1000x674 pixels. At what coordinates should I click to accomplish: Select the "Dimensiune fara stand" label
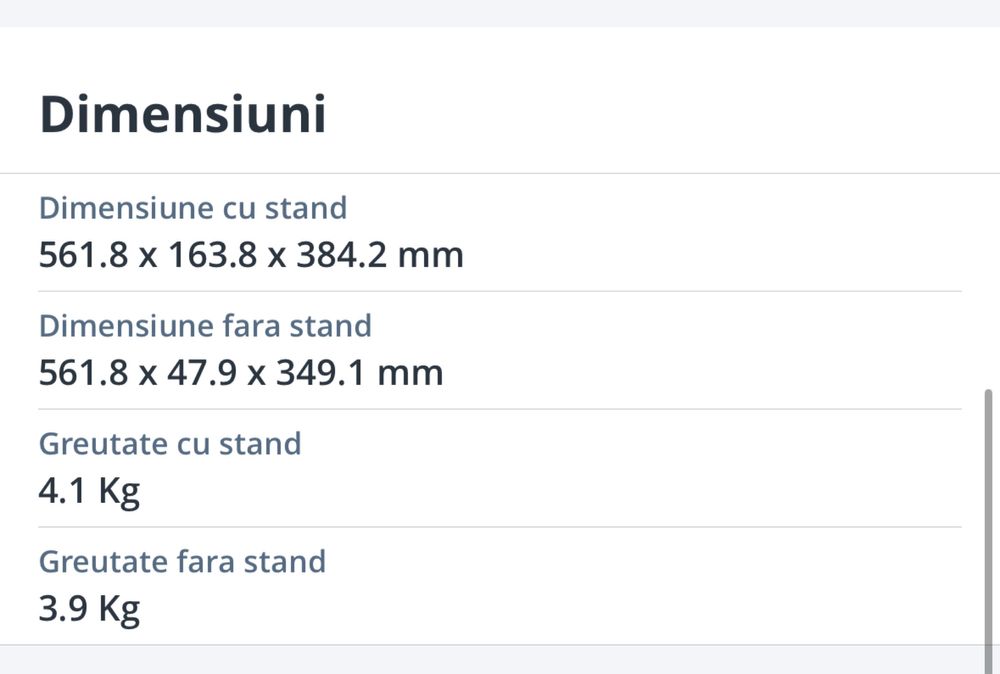(205, 326)
